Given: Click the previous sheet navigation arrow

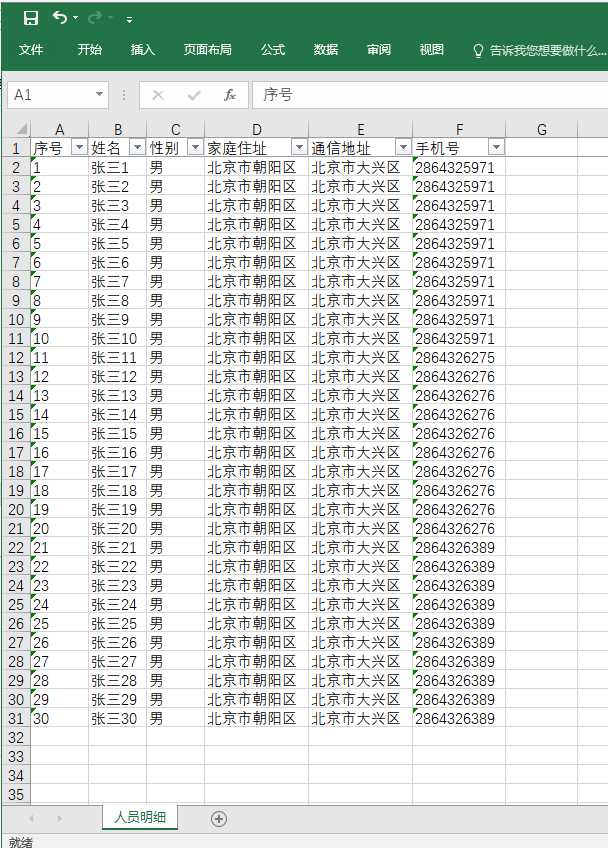Looking at the screenshot, I should click(x=31, y=819).
